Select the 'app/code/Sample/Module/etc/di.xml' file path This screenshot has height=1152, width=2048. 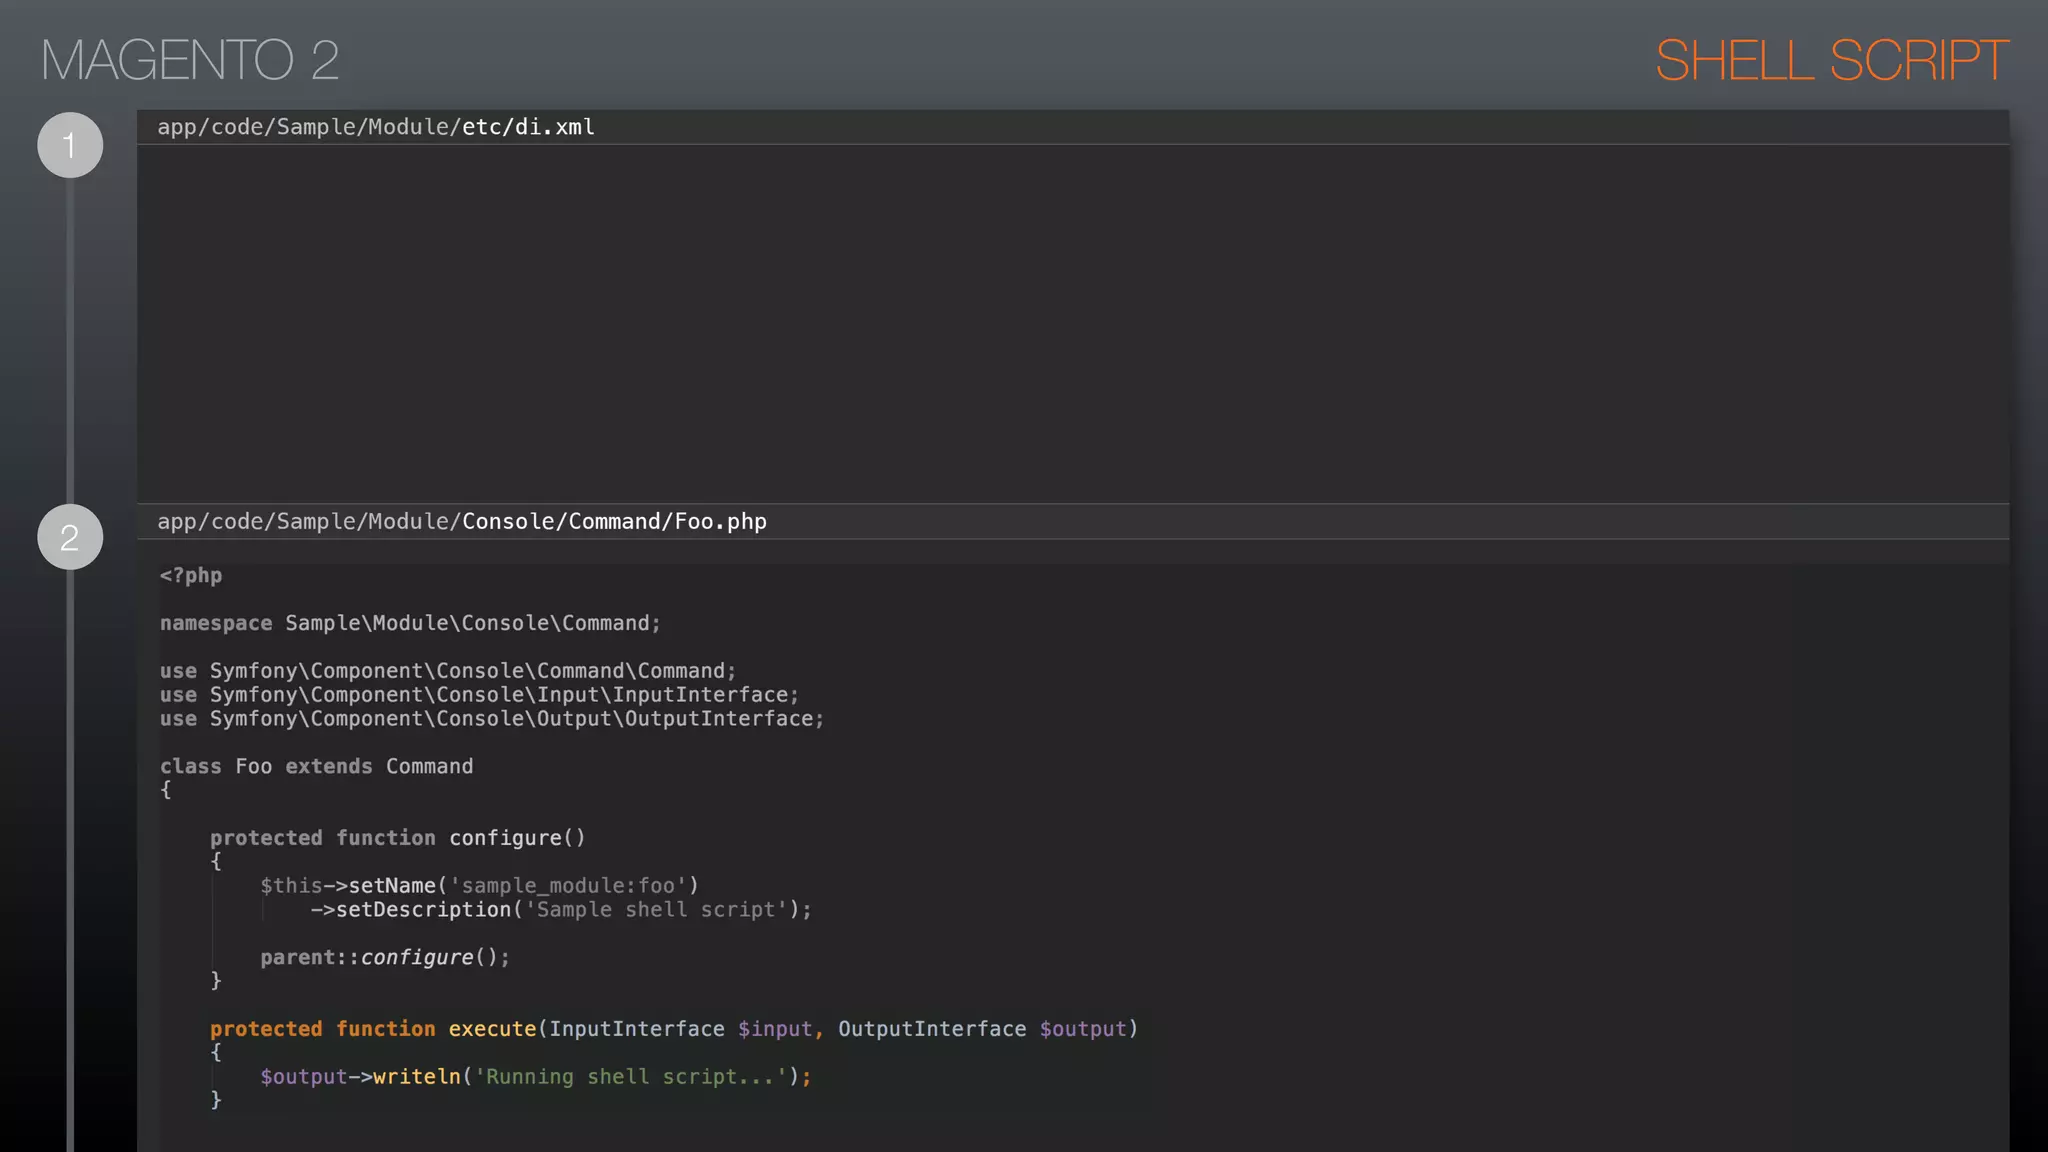(x=376, y=127)
